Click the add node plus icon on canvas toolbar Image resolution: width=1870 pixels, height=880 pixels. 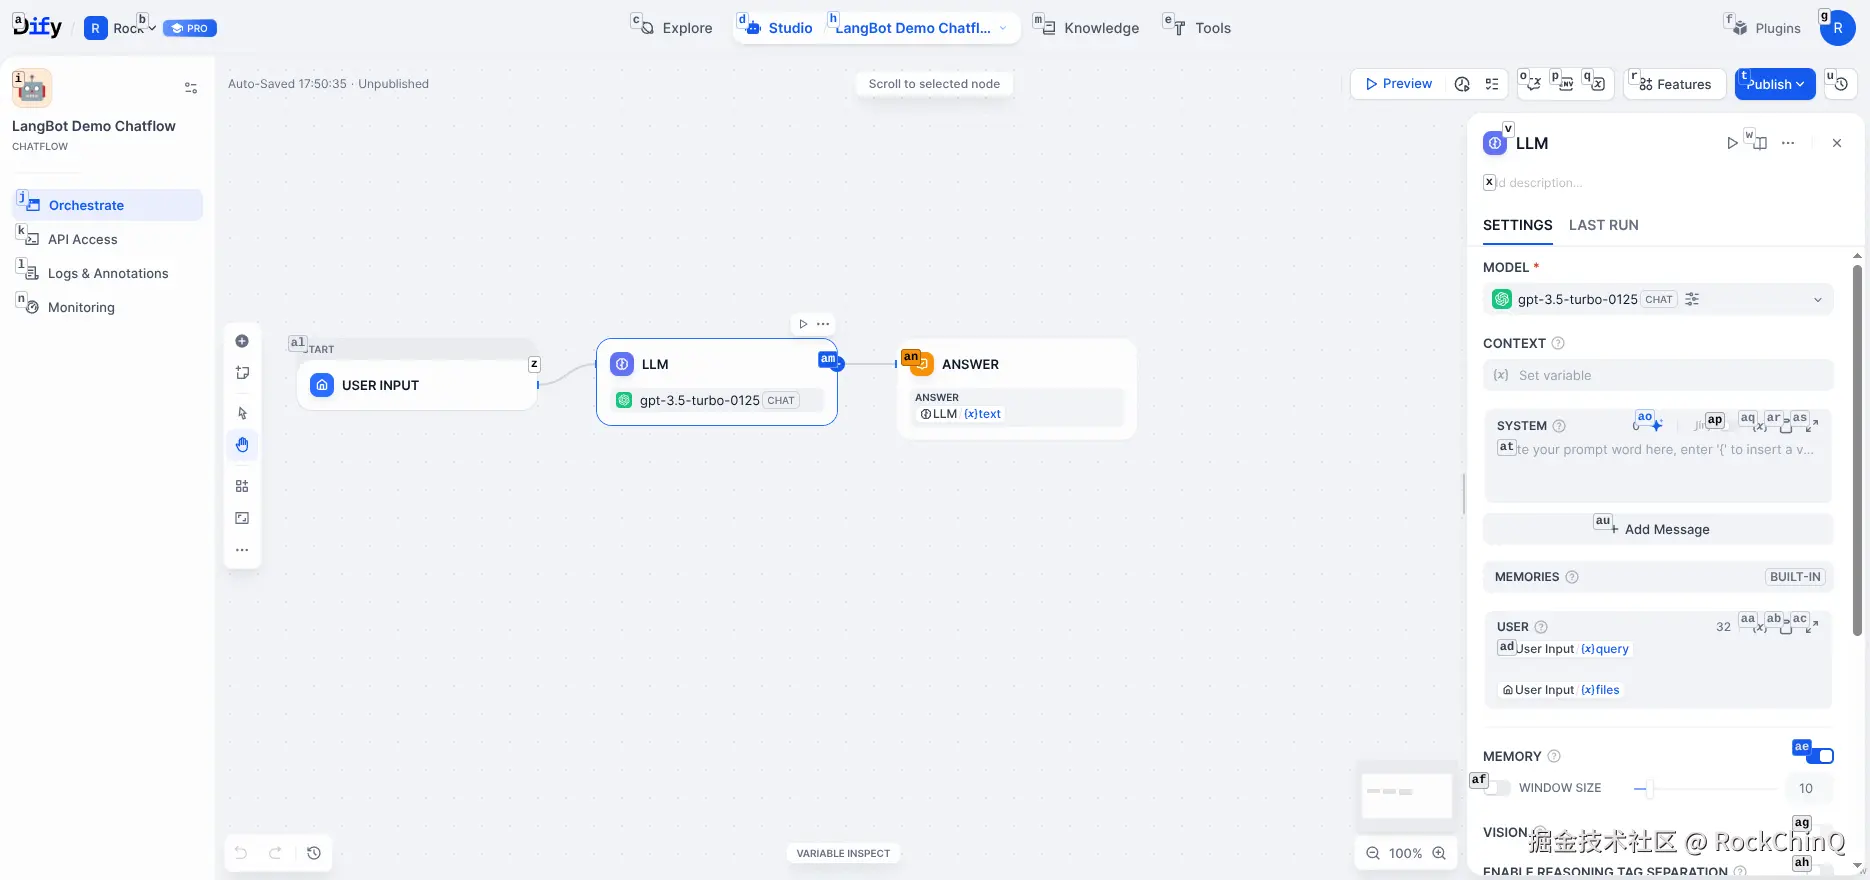point(242,341)
